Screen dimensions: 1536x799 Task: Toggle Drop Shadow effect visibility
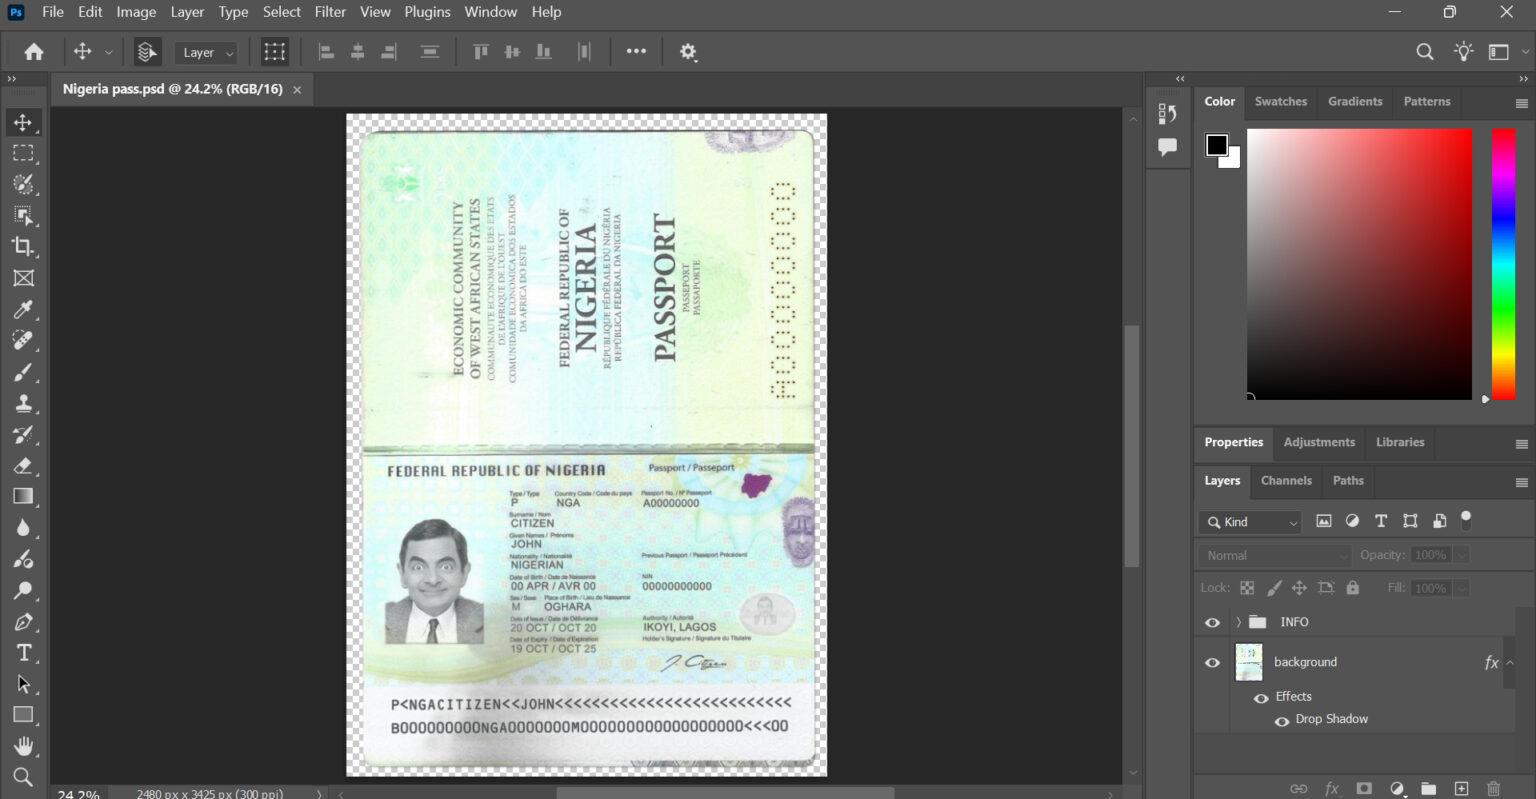click(1282, 721)
